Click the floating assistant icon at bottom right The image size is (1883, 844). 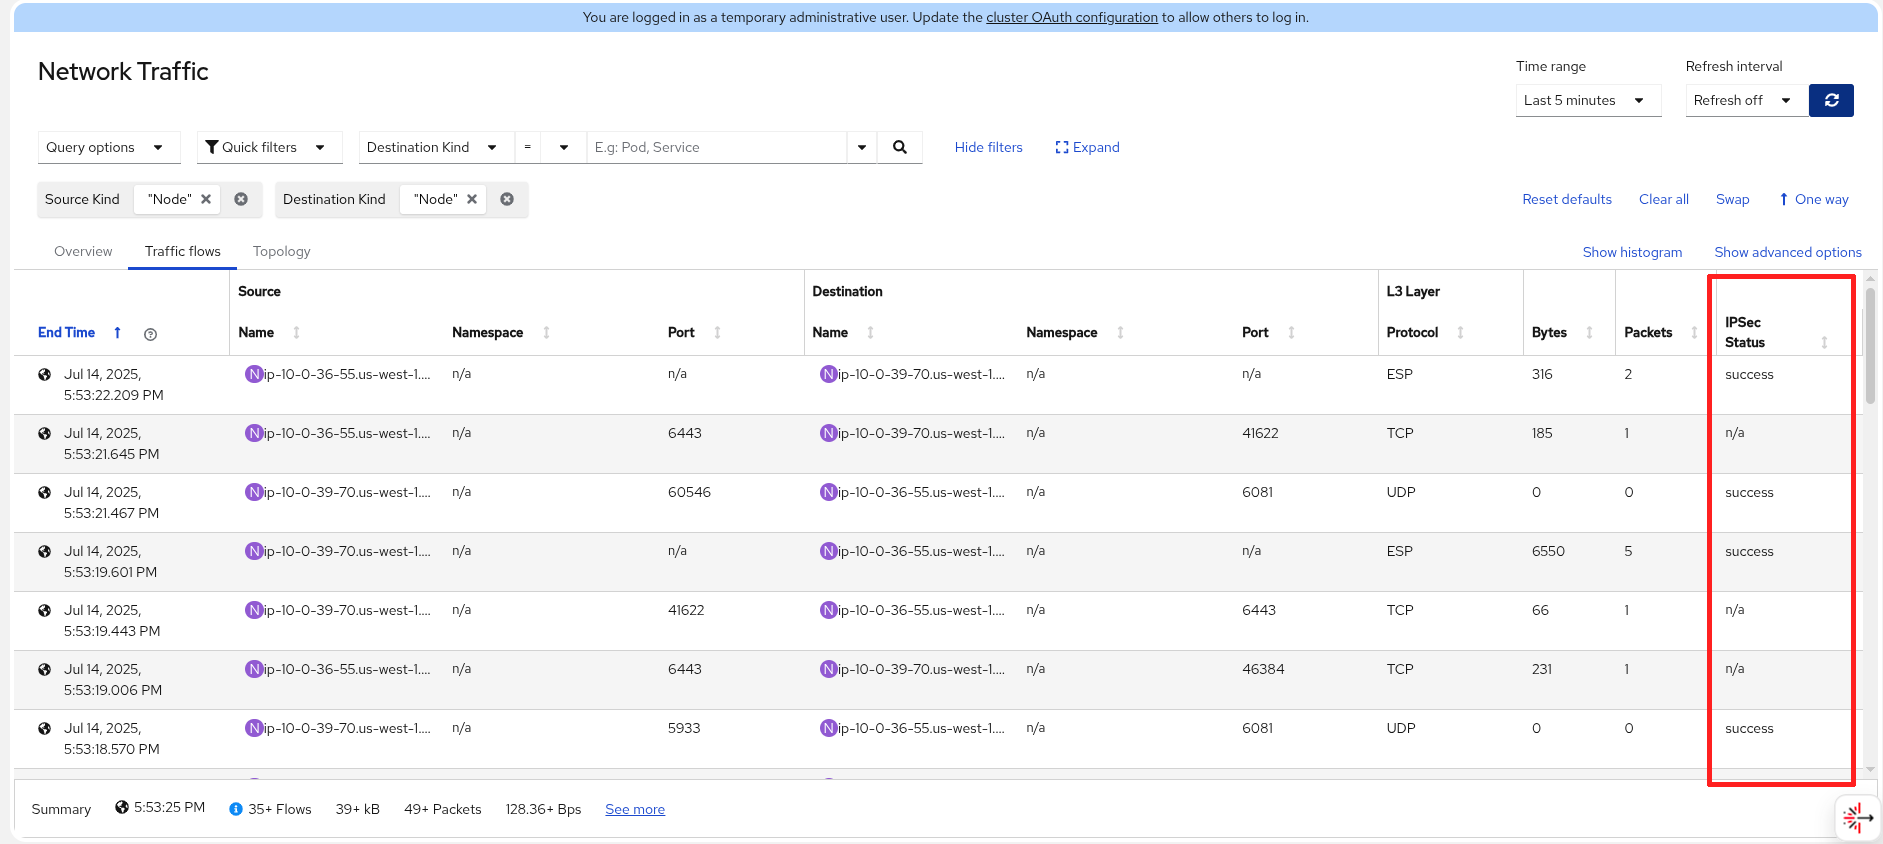point(1857,818)
